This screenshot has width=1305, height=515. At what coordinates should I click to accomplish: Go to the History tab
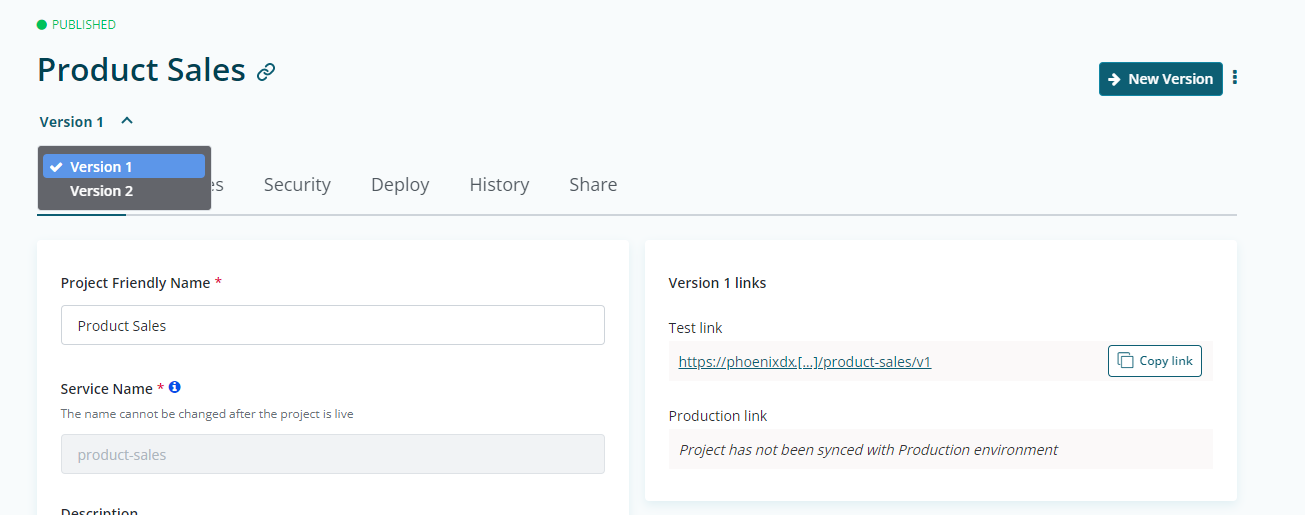pyautogui.click(x=499, y=185)
